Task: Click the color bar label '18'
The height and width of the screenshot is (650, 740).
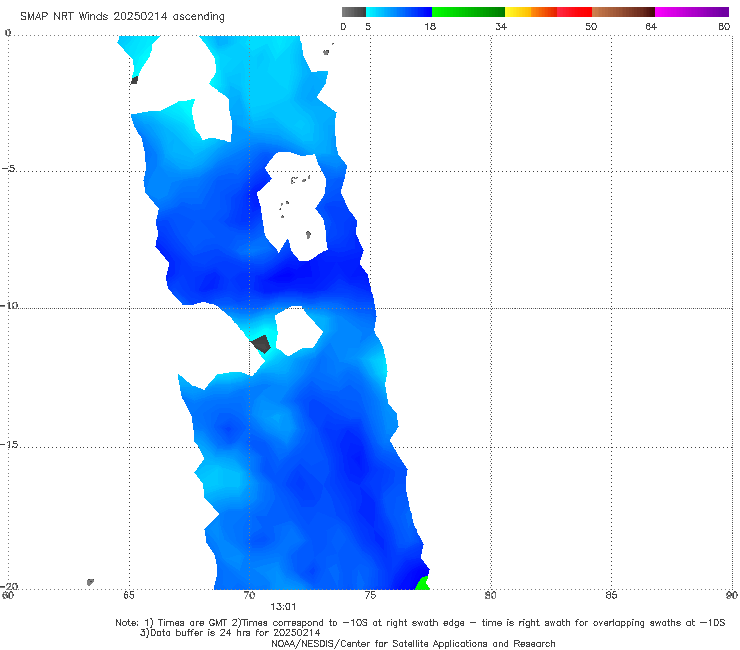Action: click(430, 26)
